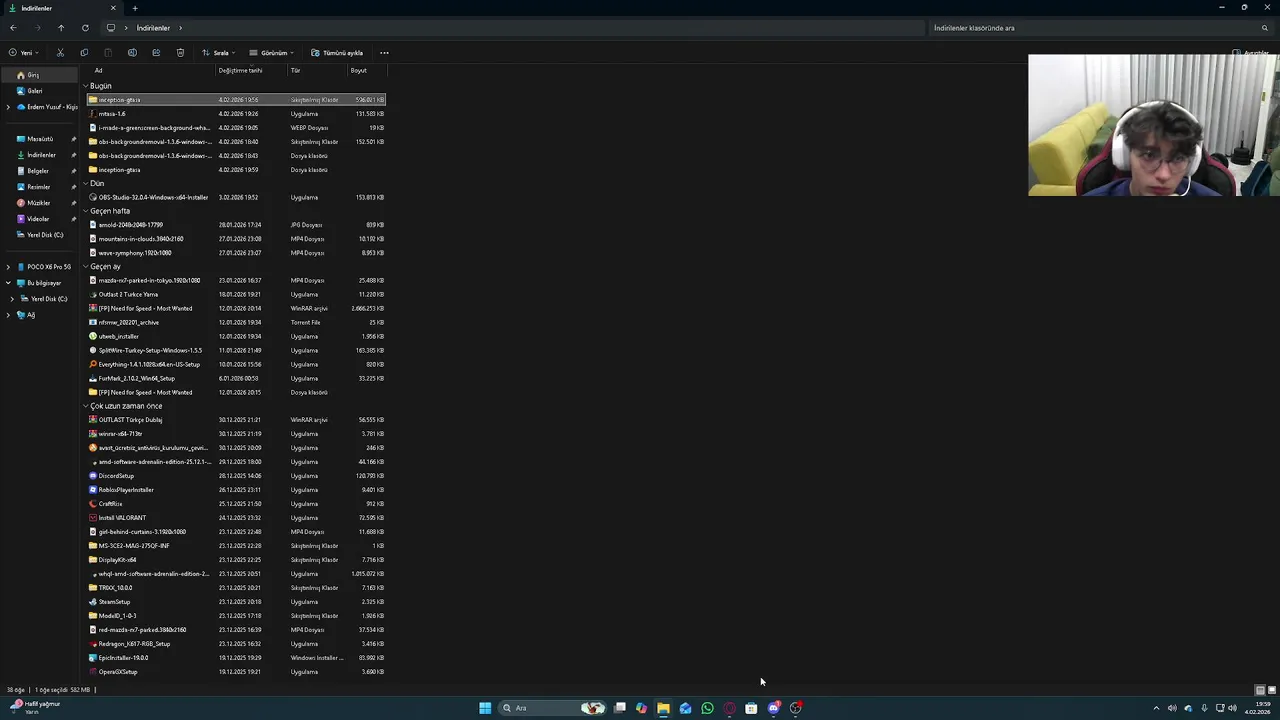The width and height of the screenshot is (1280, 720).
Task: Collapse the Çok uzun zaman önce group
Action: click(x=86, y=406)
